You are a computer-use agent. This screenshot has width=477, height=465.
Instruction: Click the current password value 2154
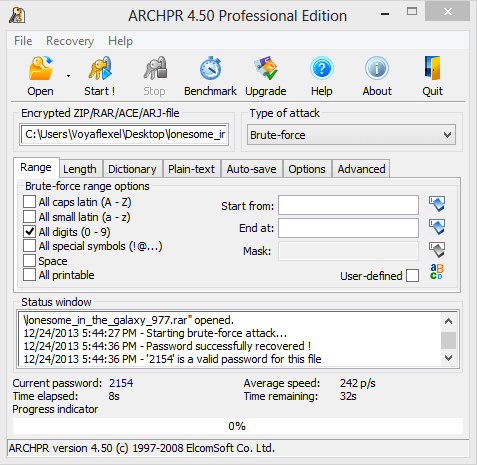(x=121, y=383)
